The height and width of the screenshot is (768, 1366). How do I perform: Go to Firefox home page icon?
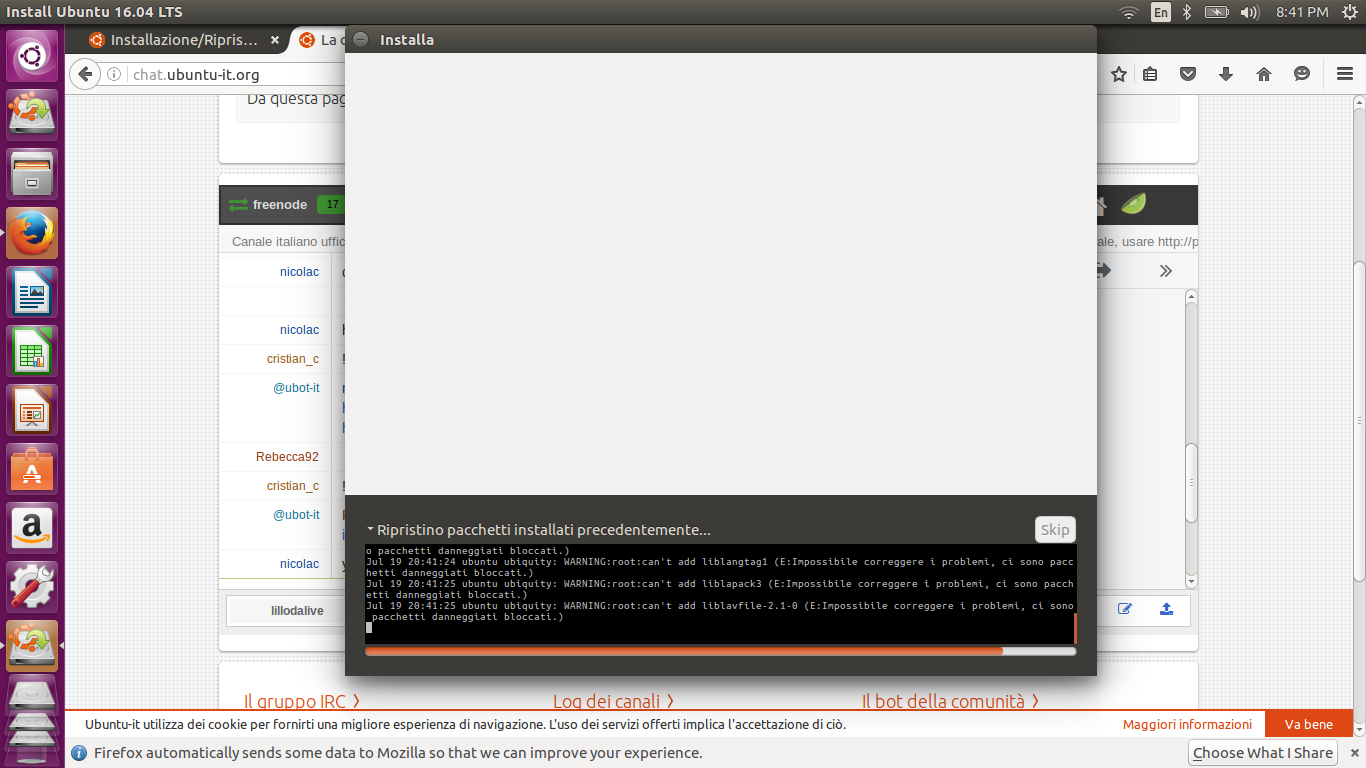point(1264,74)
